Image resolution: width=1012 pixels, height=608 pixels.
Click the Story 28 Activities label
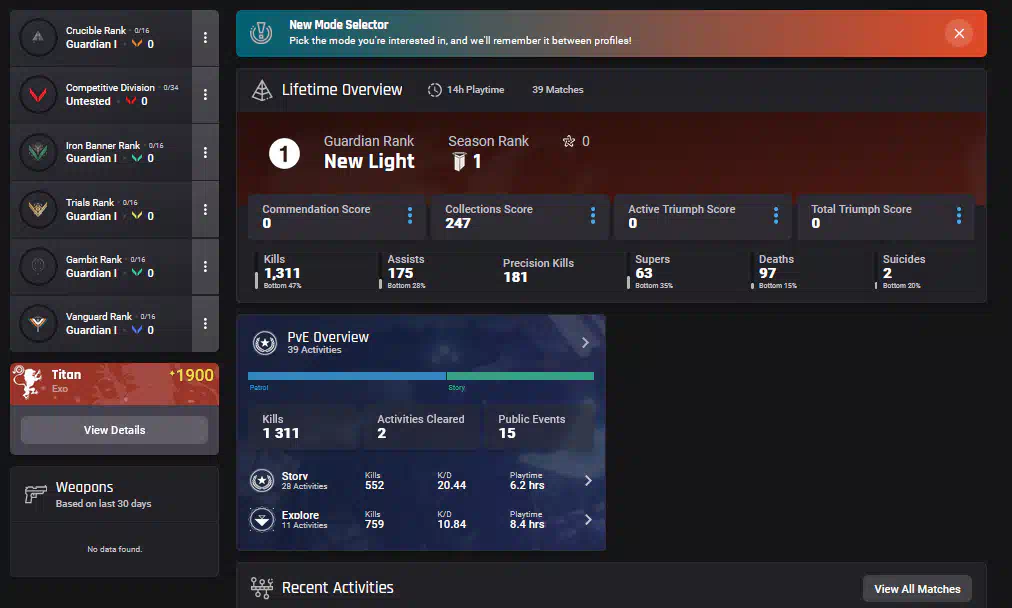[304, 487]
